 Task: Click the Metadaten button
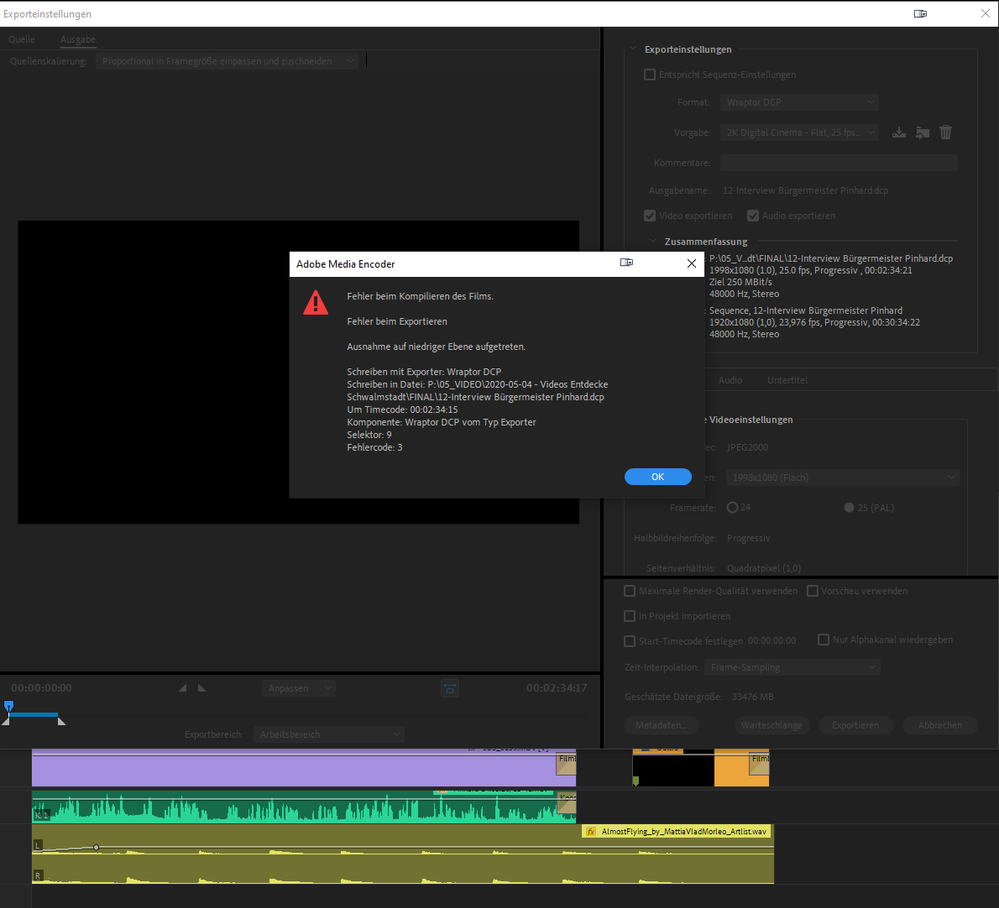pos(661,725)
